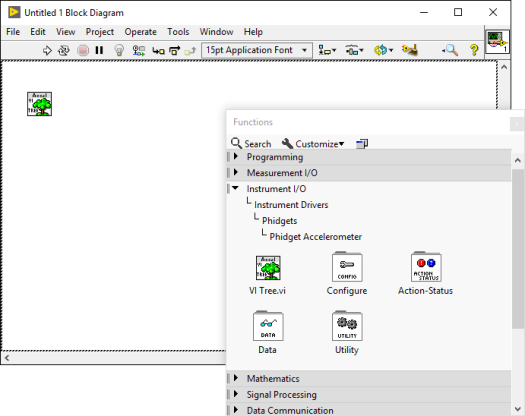Click Functions palette scrollbar down arrow
Viewport: 525px width, 416px height.
click(x=518, y=409)
